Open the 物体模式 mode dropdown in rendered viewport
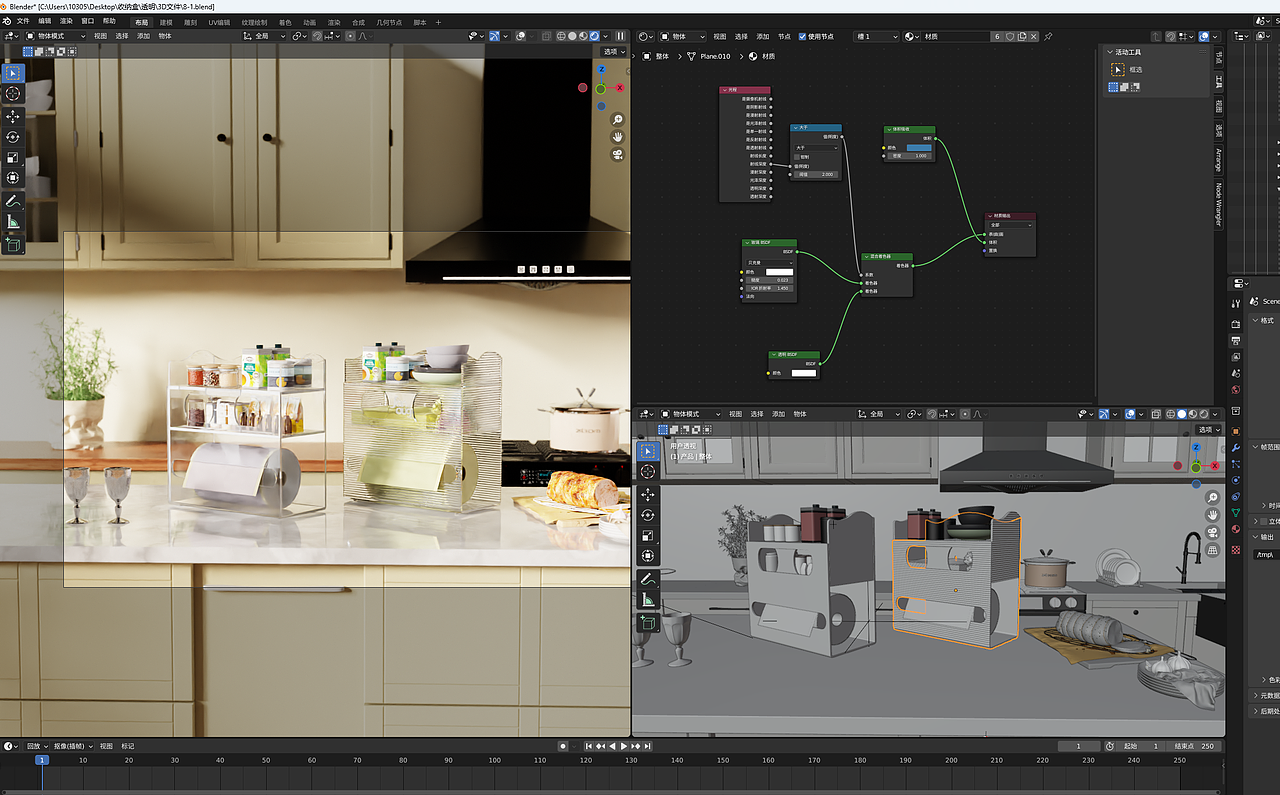Screen dimensions: 1280x795 click(57, 36)
